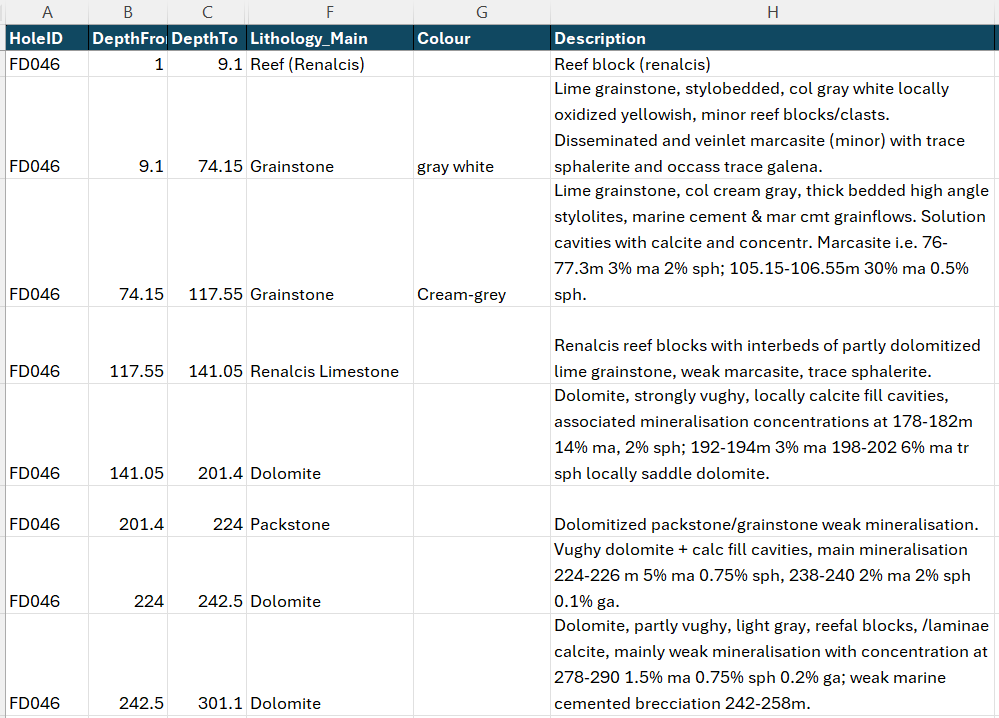This screenshot has height=718, width=999.
Task: Select column A header
Action: point(47,12)
